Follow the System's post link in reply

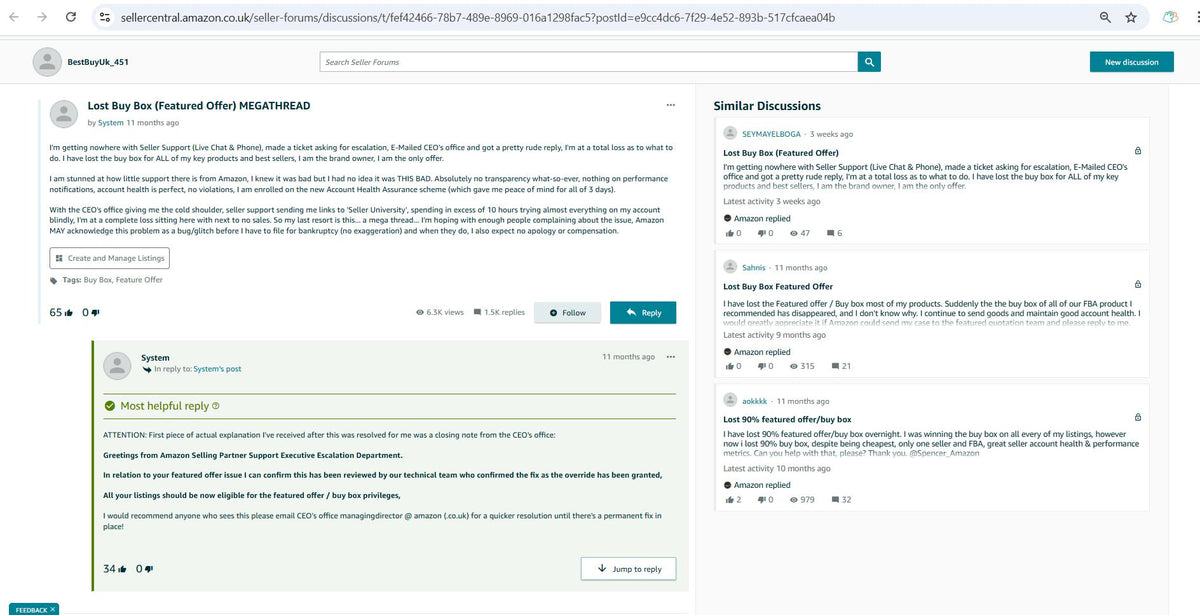click(217, 369)
